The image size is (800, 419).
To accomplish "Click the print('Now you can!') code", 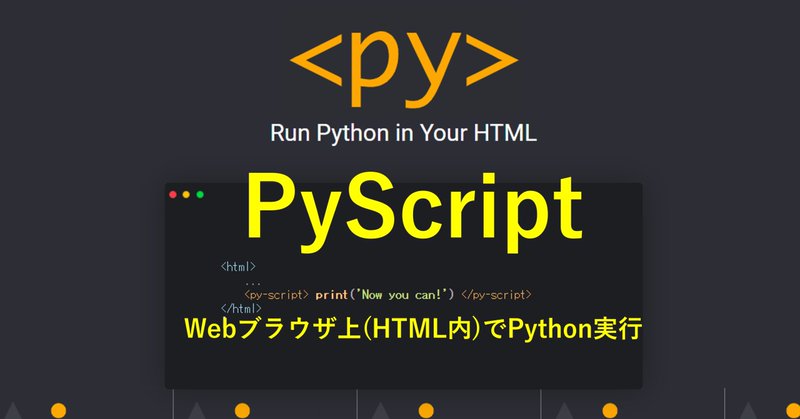I will pyautogui.click(x=385, y=294).
